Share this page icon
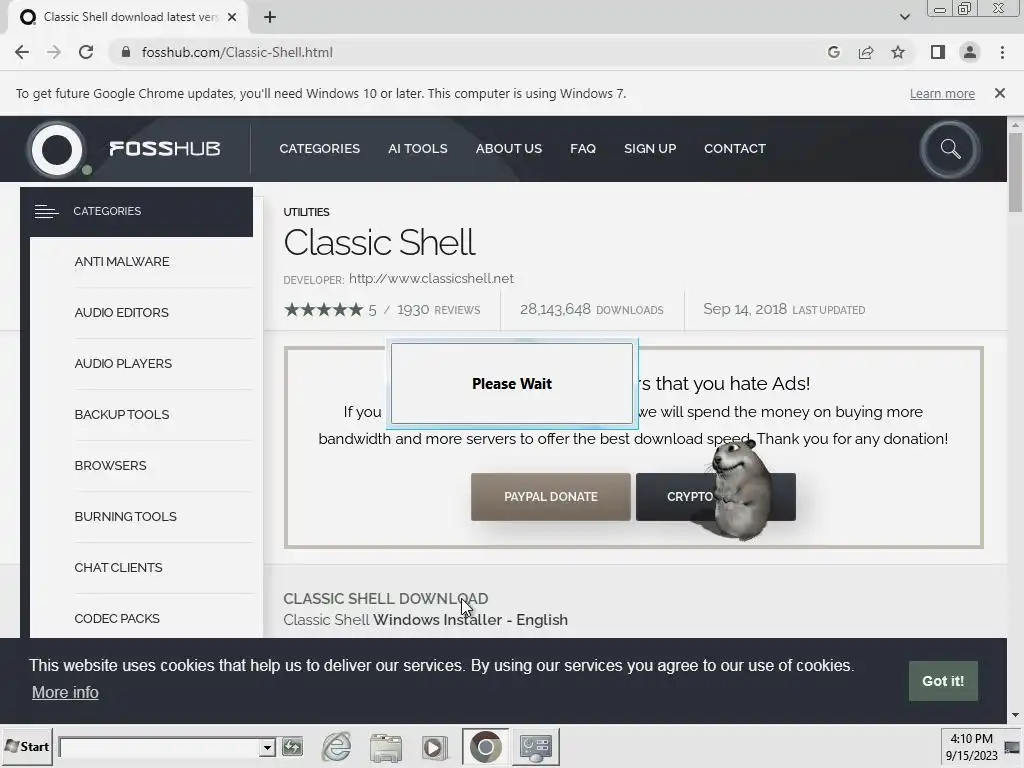 coord(866,52)
